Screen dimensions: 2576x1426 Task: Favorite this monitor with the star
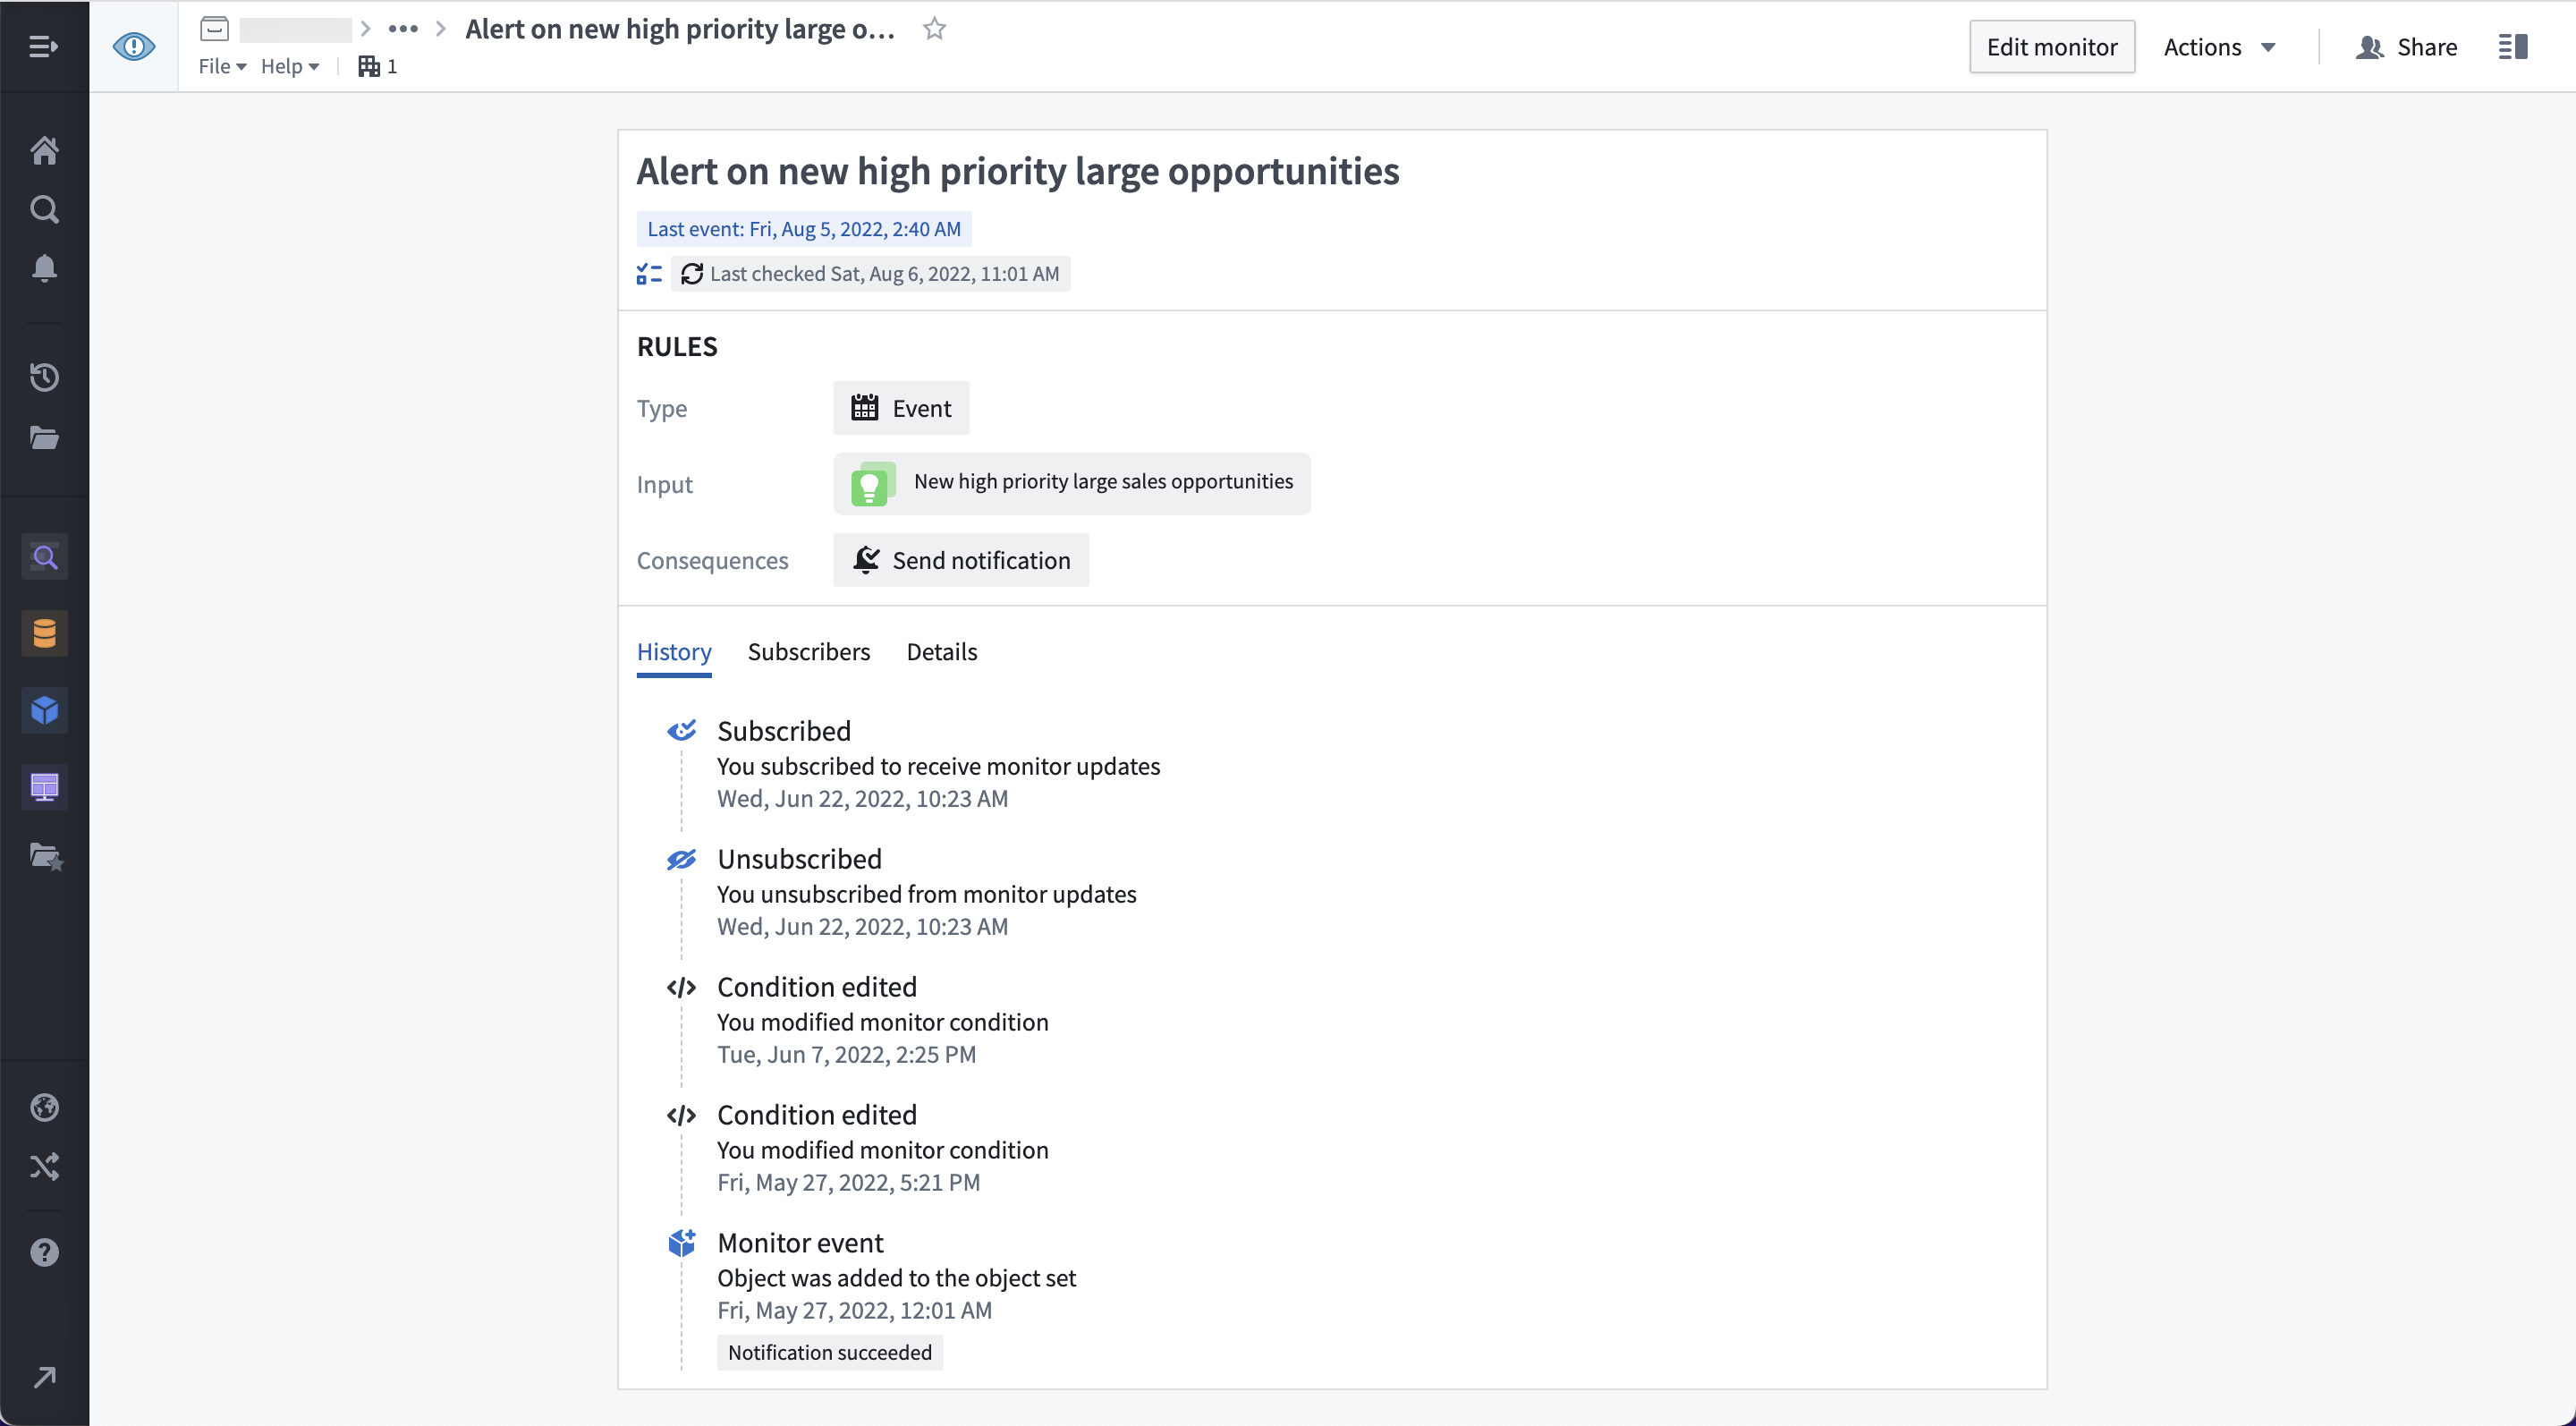[934, 29]
